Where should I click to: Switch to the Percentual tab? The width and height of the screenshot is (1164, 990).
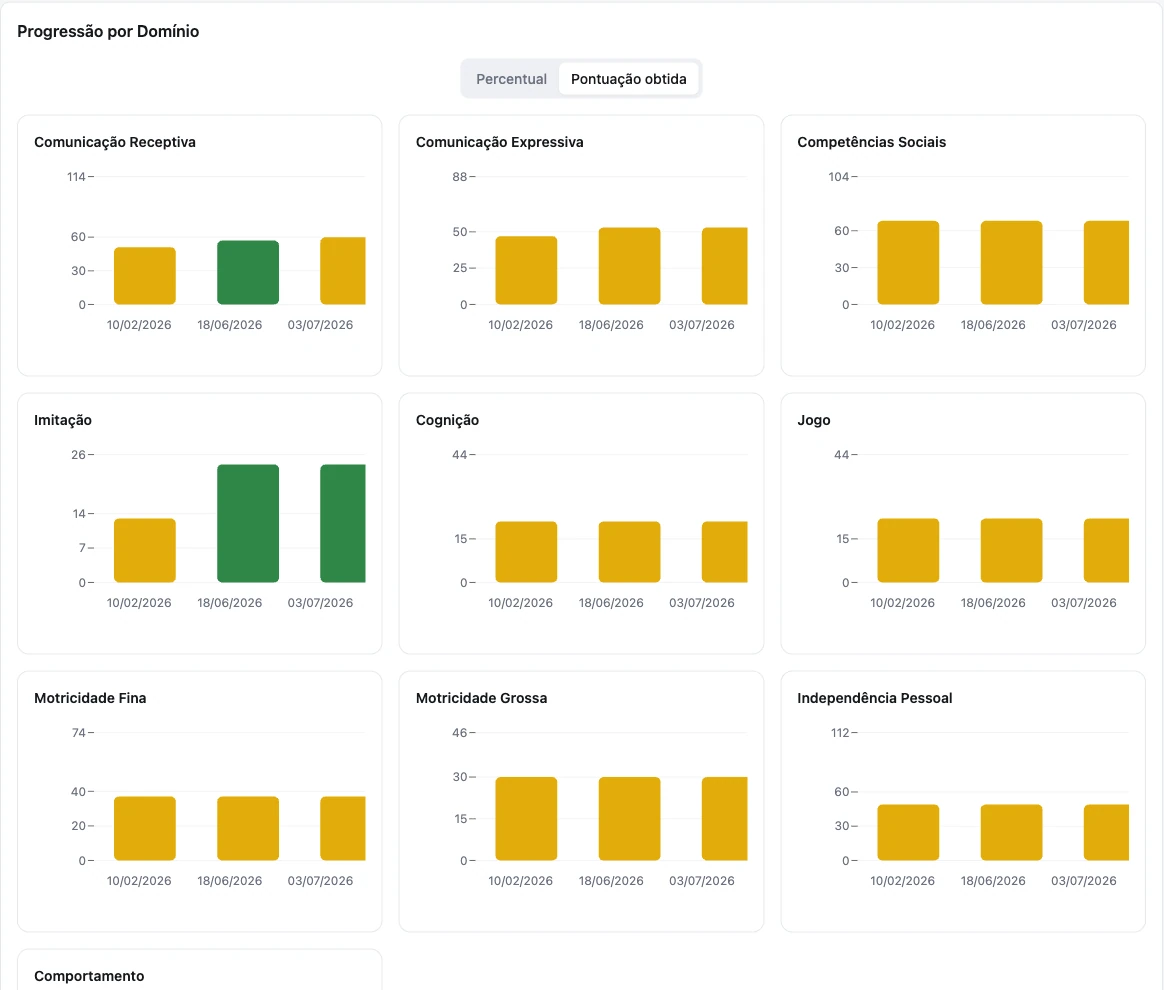pos(511,79)
